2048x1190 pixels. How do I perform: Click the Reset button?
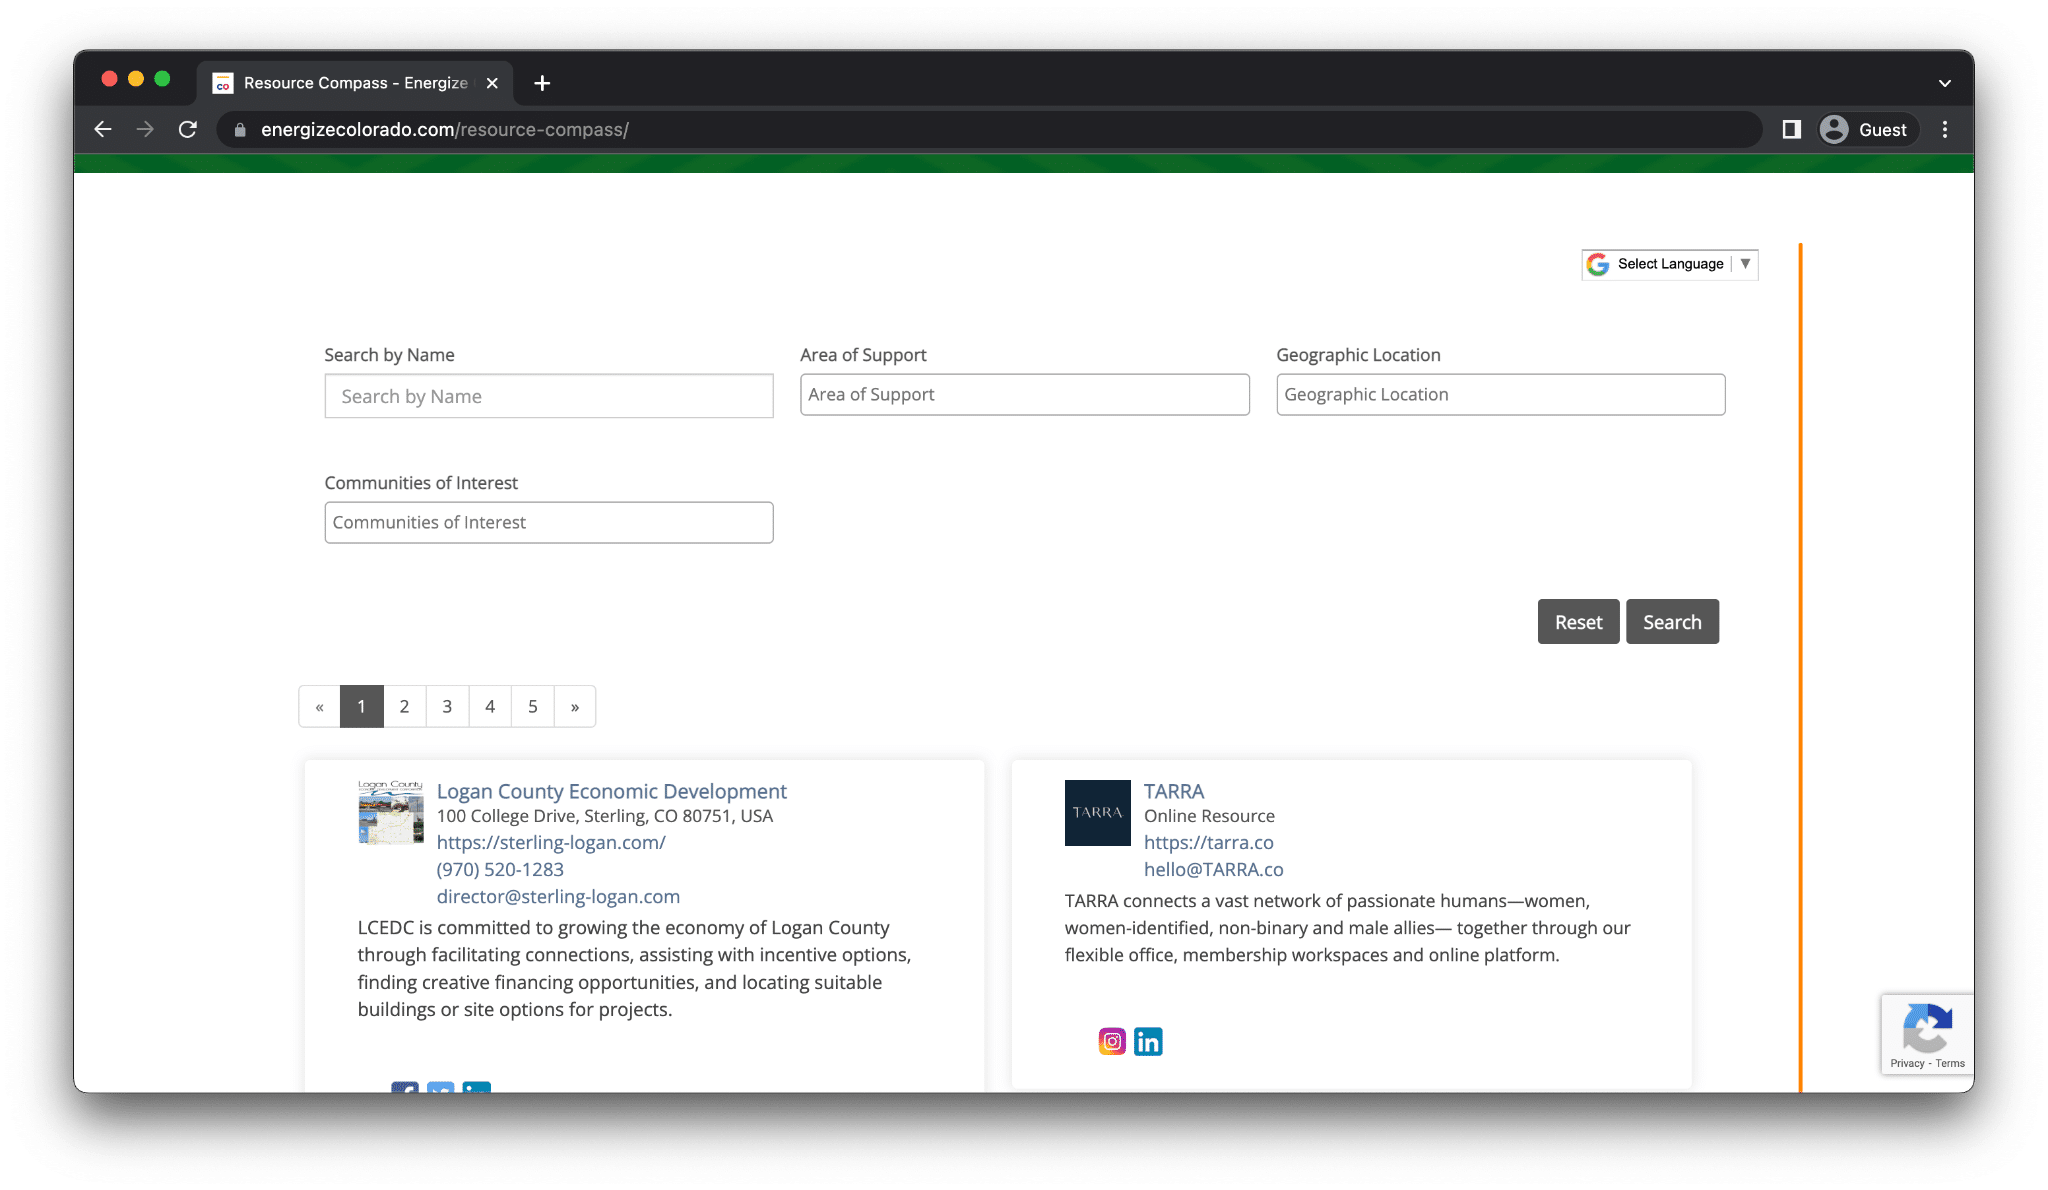(x=1578, y=622)
